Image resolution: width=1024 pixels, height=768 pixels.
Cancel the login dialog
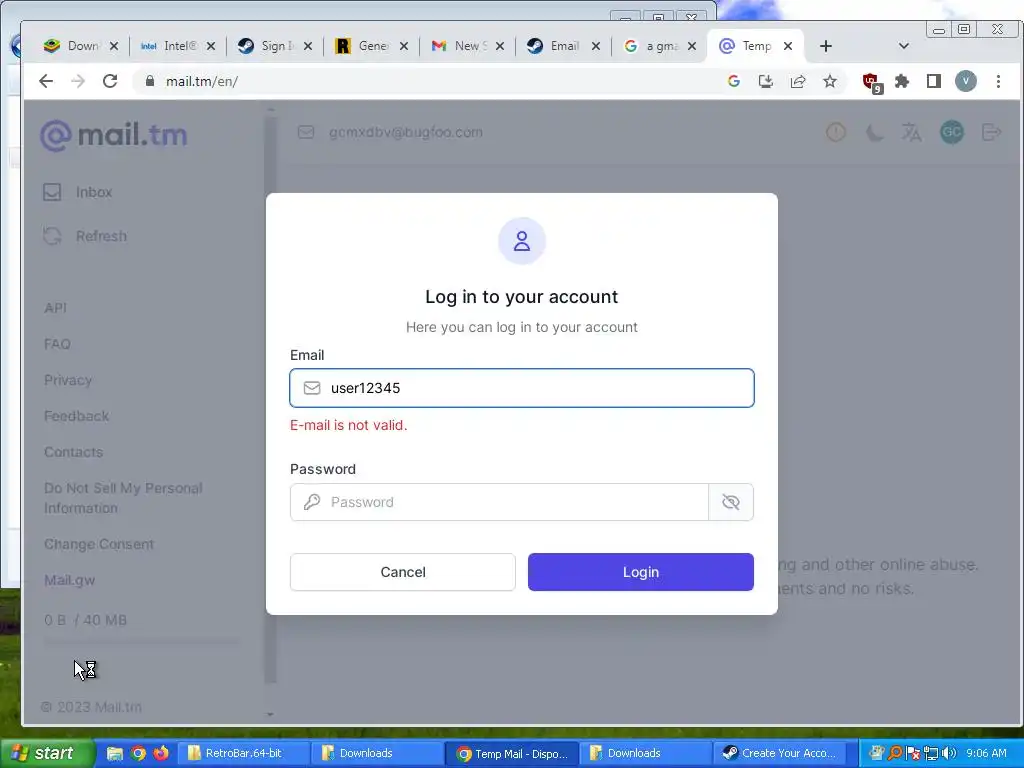coord(403,572)
